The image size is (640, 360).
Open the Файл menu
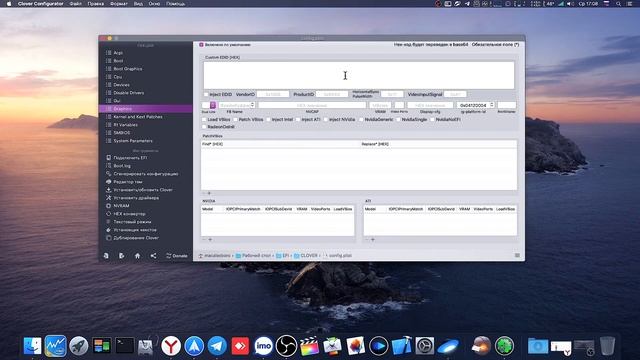(x=76, y=4)
